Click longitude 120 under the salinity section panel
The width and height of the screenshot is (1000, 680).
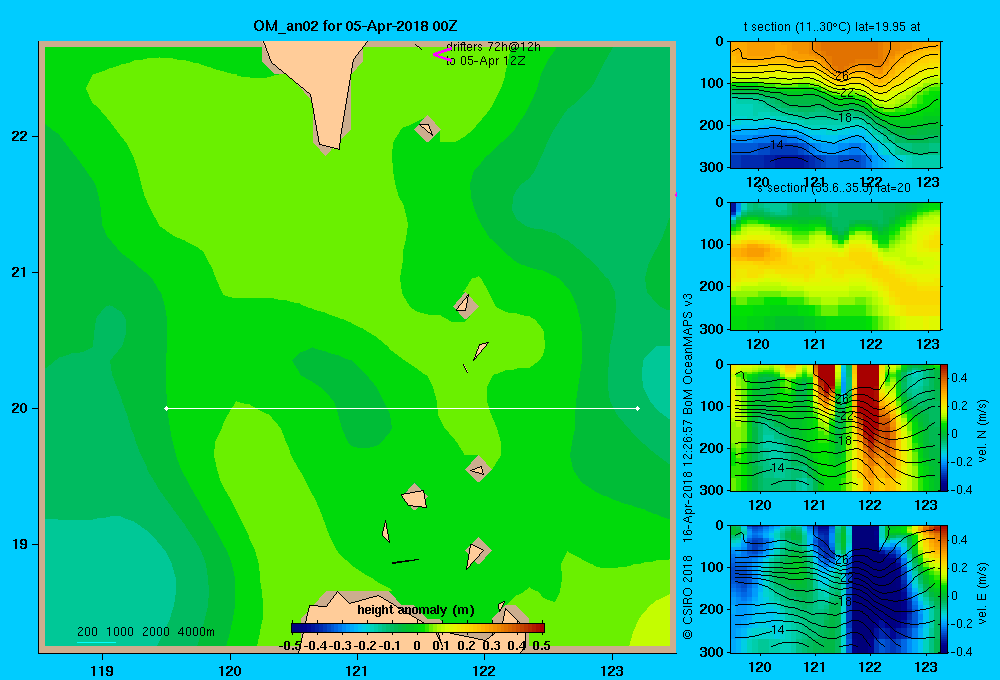point(758,344)
